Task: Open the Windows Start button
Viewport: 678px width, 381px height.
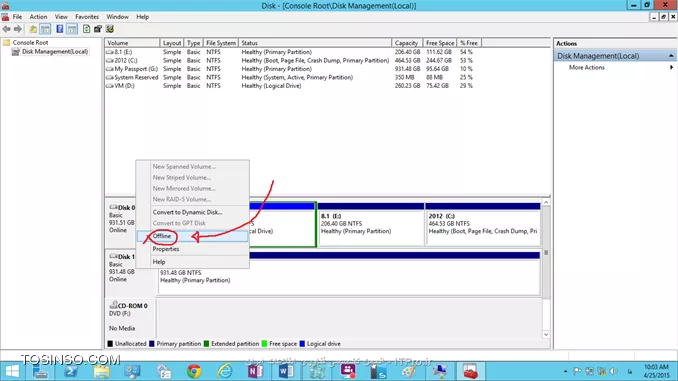Action: [x=12, y=371]
